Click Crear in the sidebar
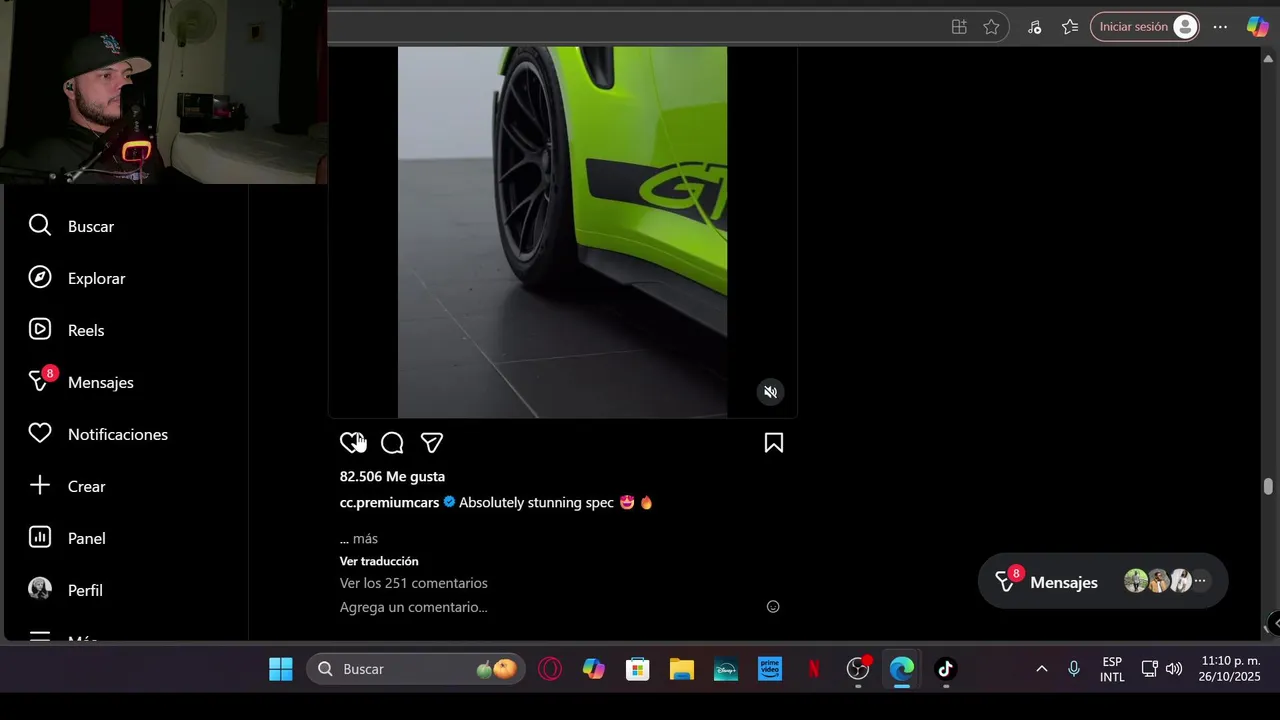 pos(67,486)
